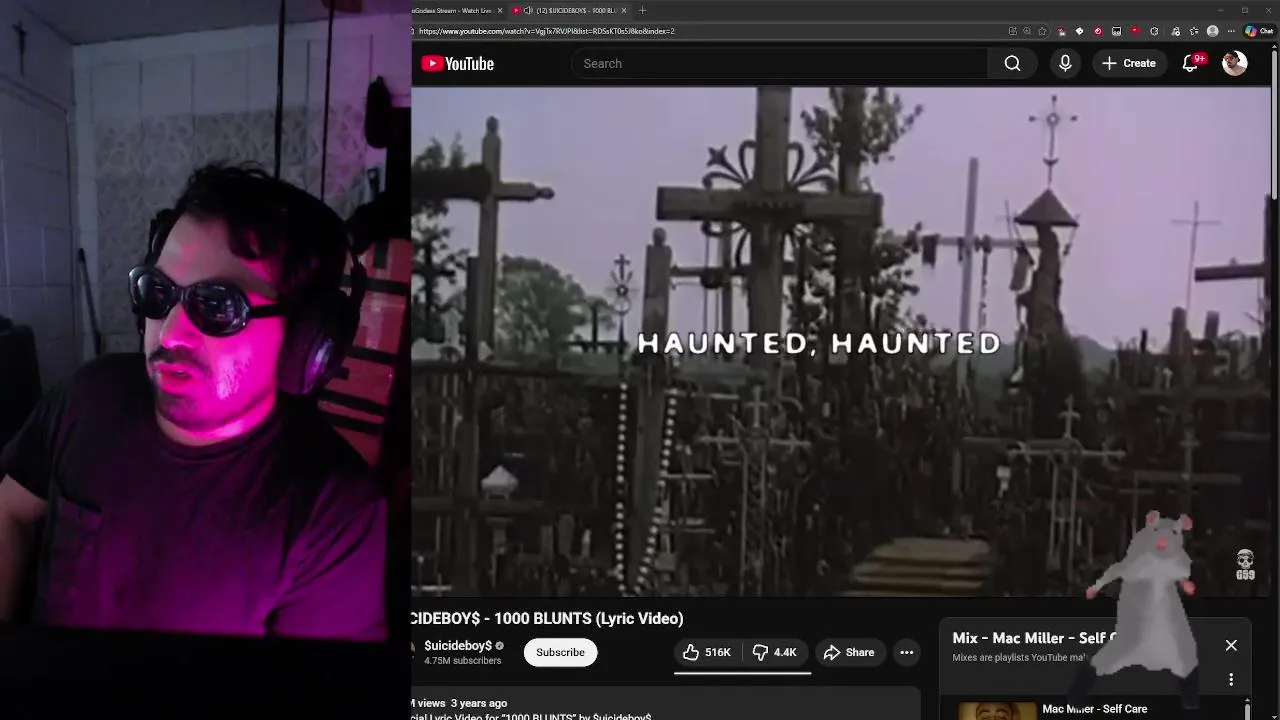This screenshot has height=720, width=1280.
Task: Open the YouTube account avatar menu
Action: tap(1235, 63)
